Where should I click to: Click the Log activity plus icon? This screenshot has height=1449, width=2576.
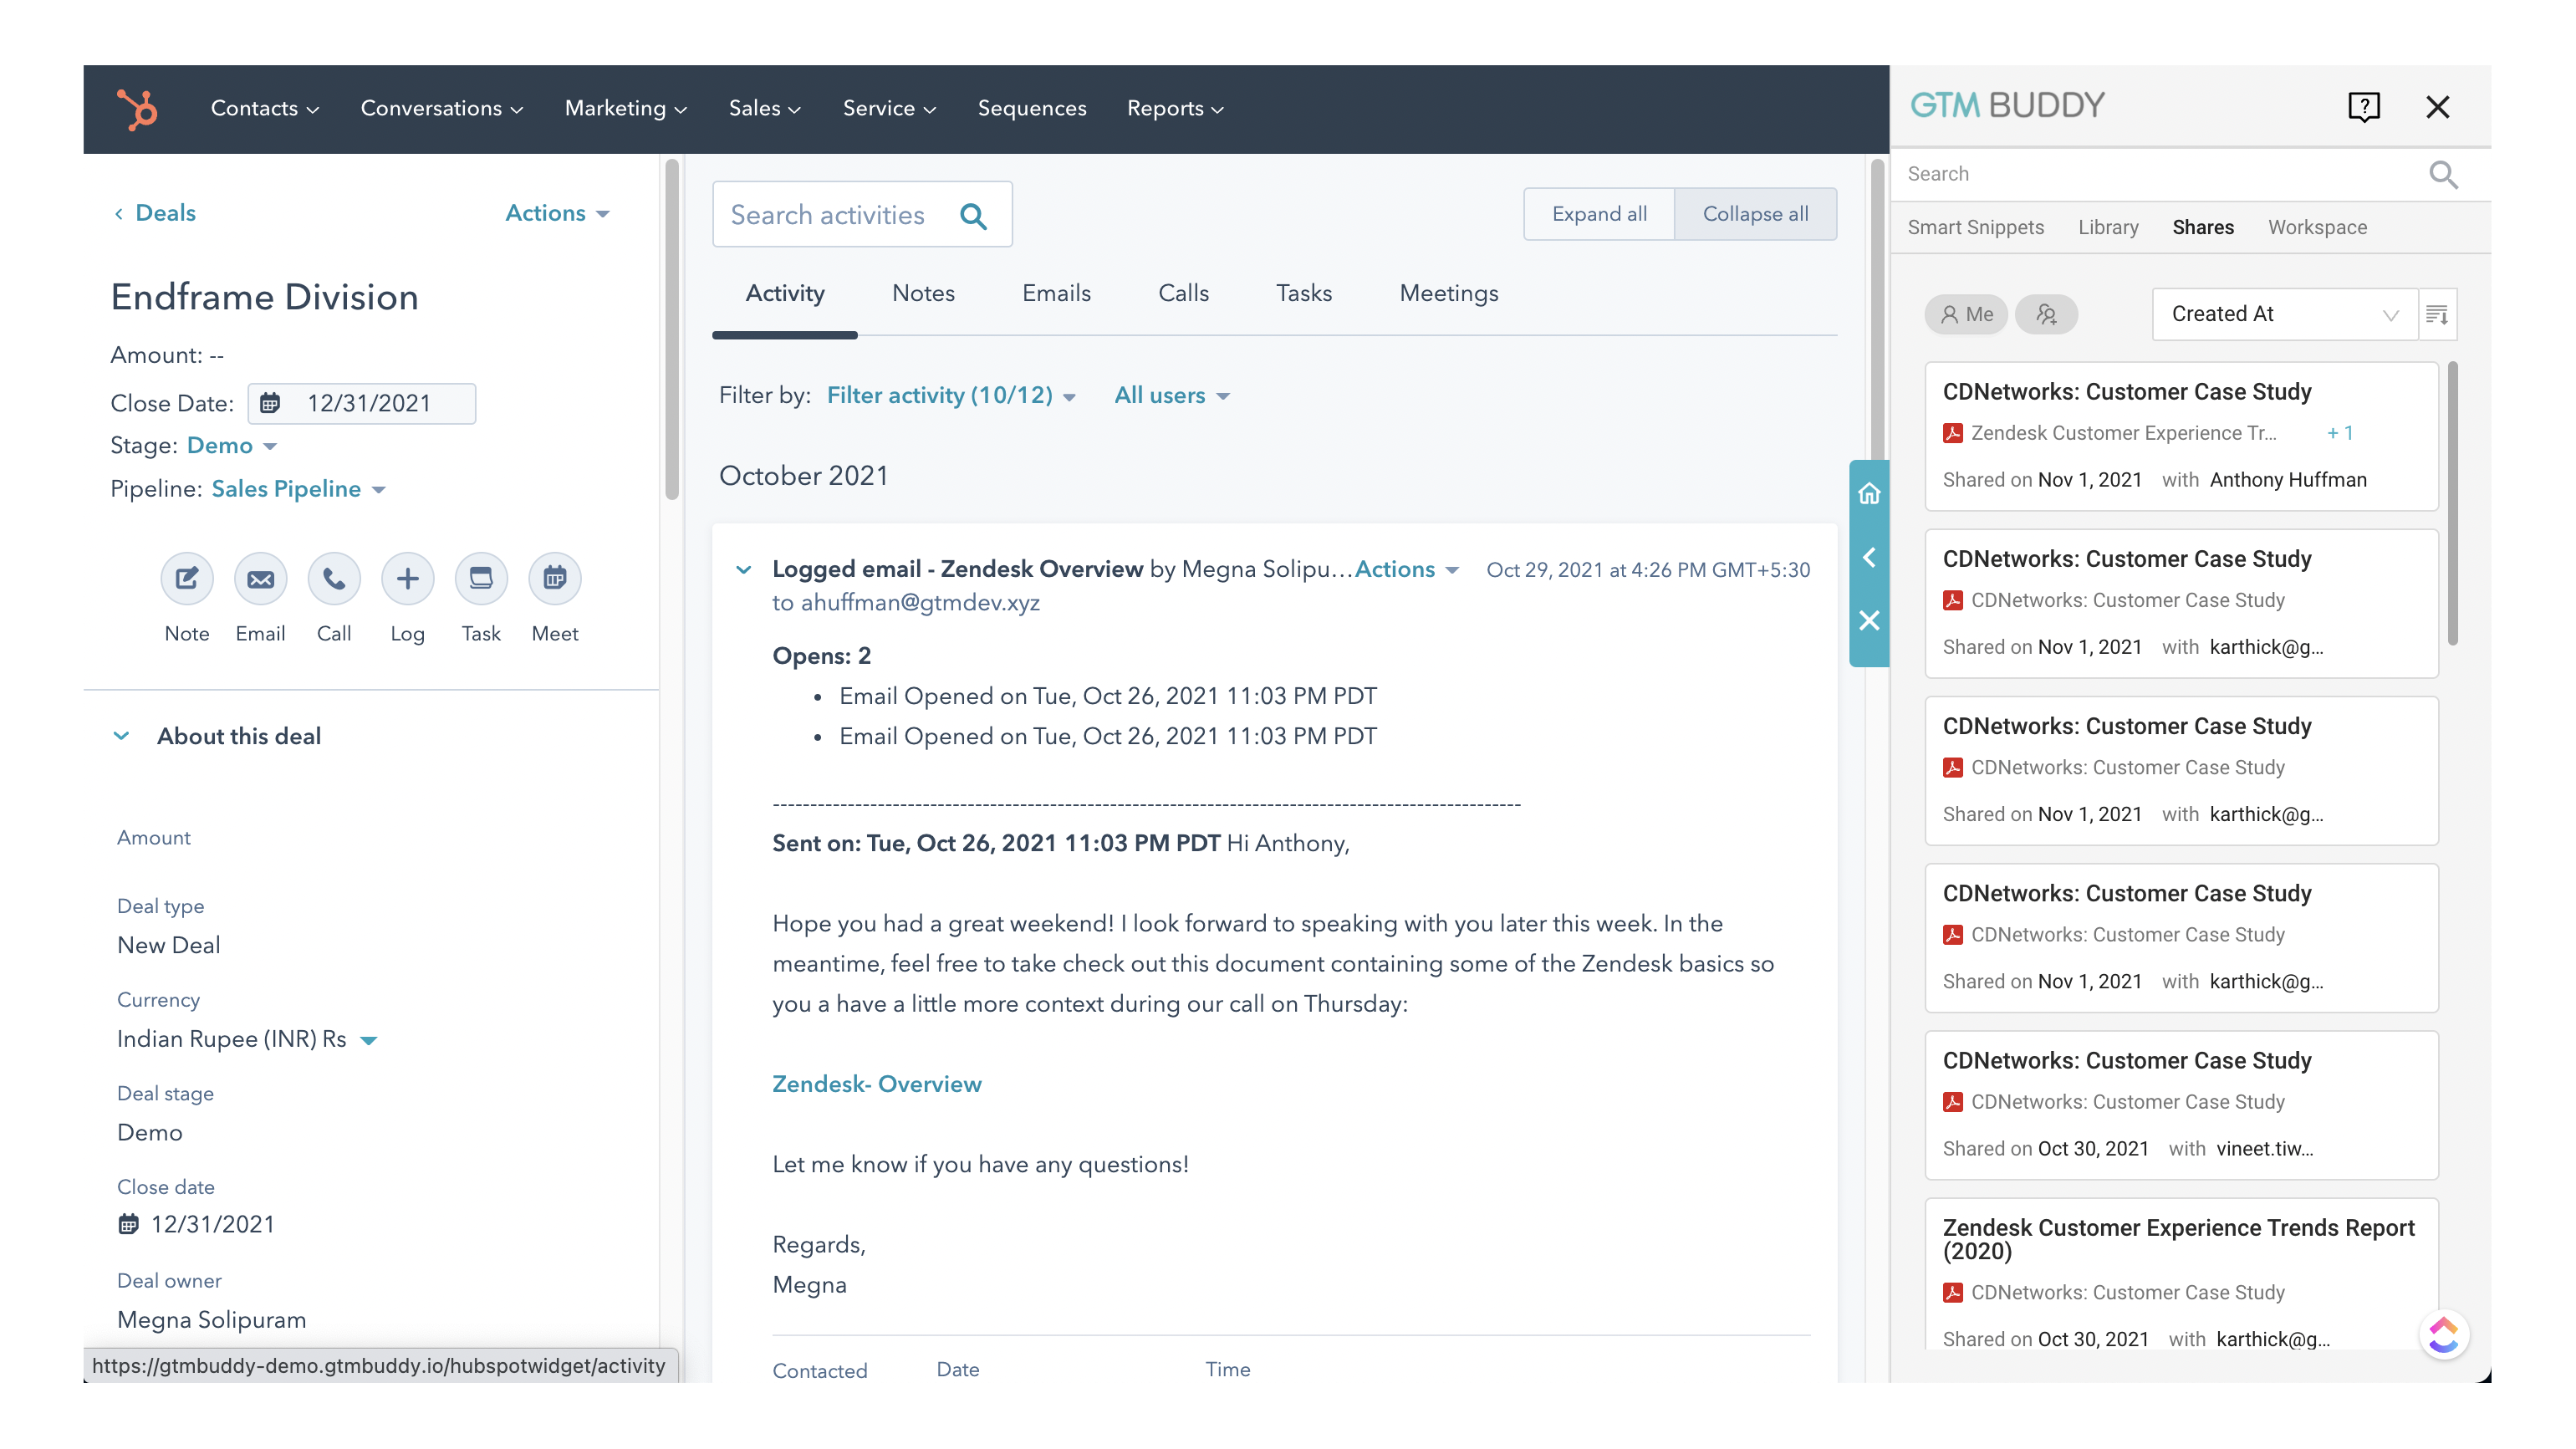click(407, 578)
